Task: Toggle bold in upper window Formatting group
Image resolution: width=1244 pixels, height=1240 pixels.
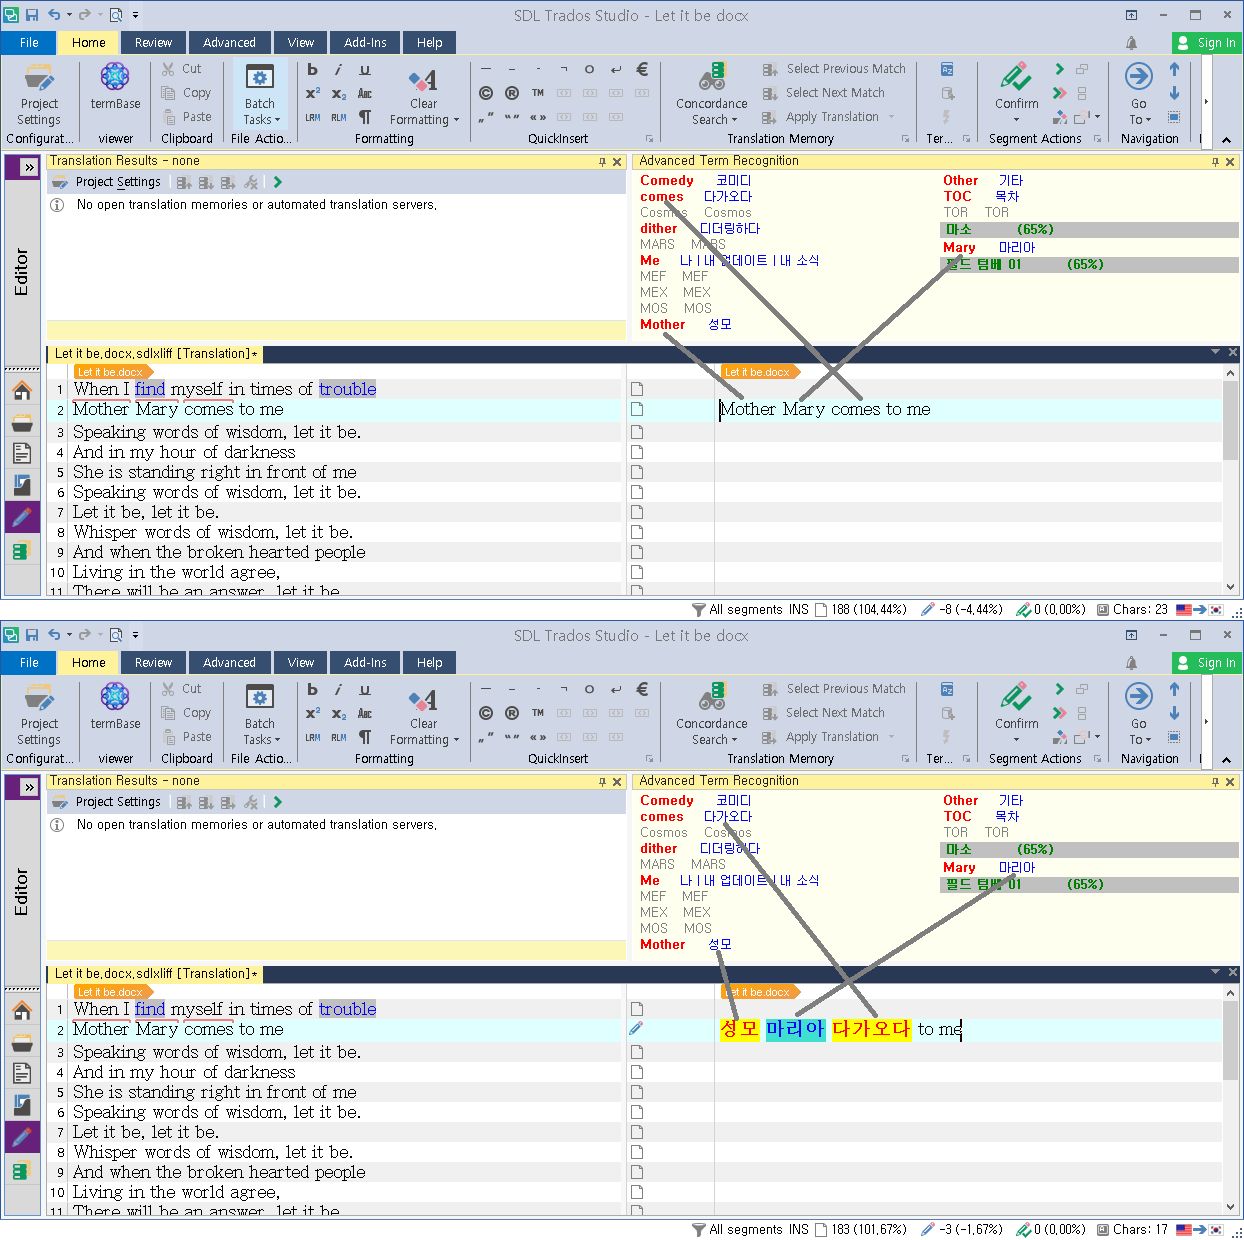Action: point(312,69)
